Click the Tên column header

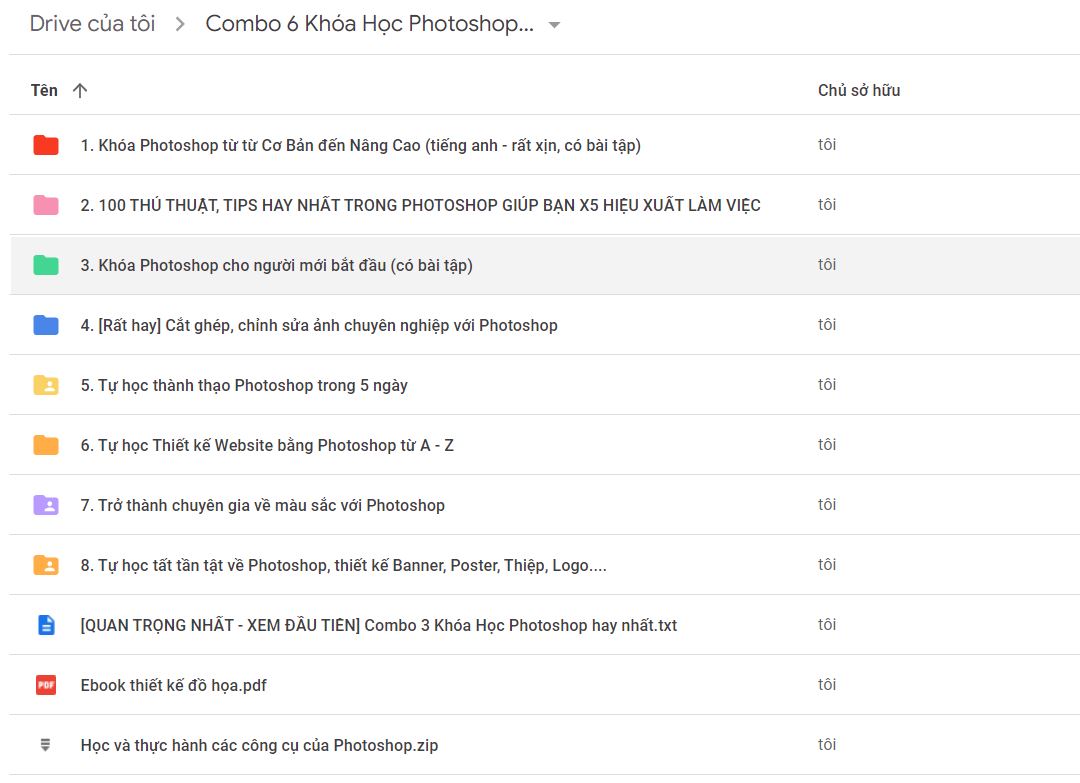(x=44, y=90)
